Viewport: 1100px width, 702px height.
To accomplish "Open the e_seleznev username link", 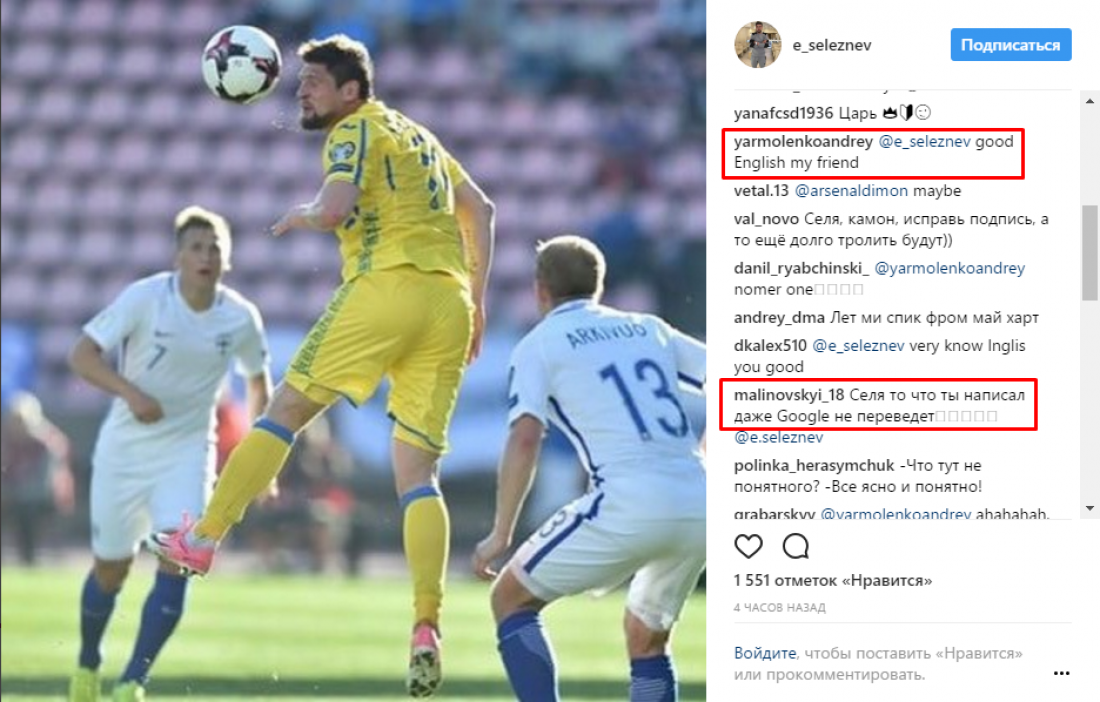I will pyautogui.click(x=831, y=46).
